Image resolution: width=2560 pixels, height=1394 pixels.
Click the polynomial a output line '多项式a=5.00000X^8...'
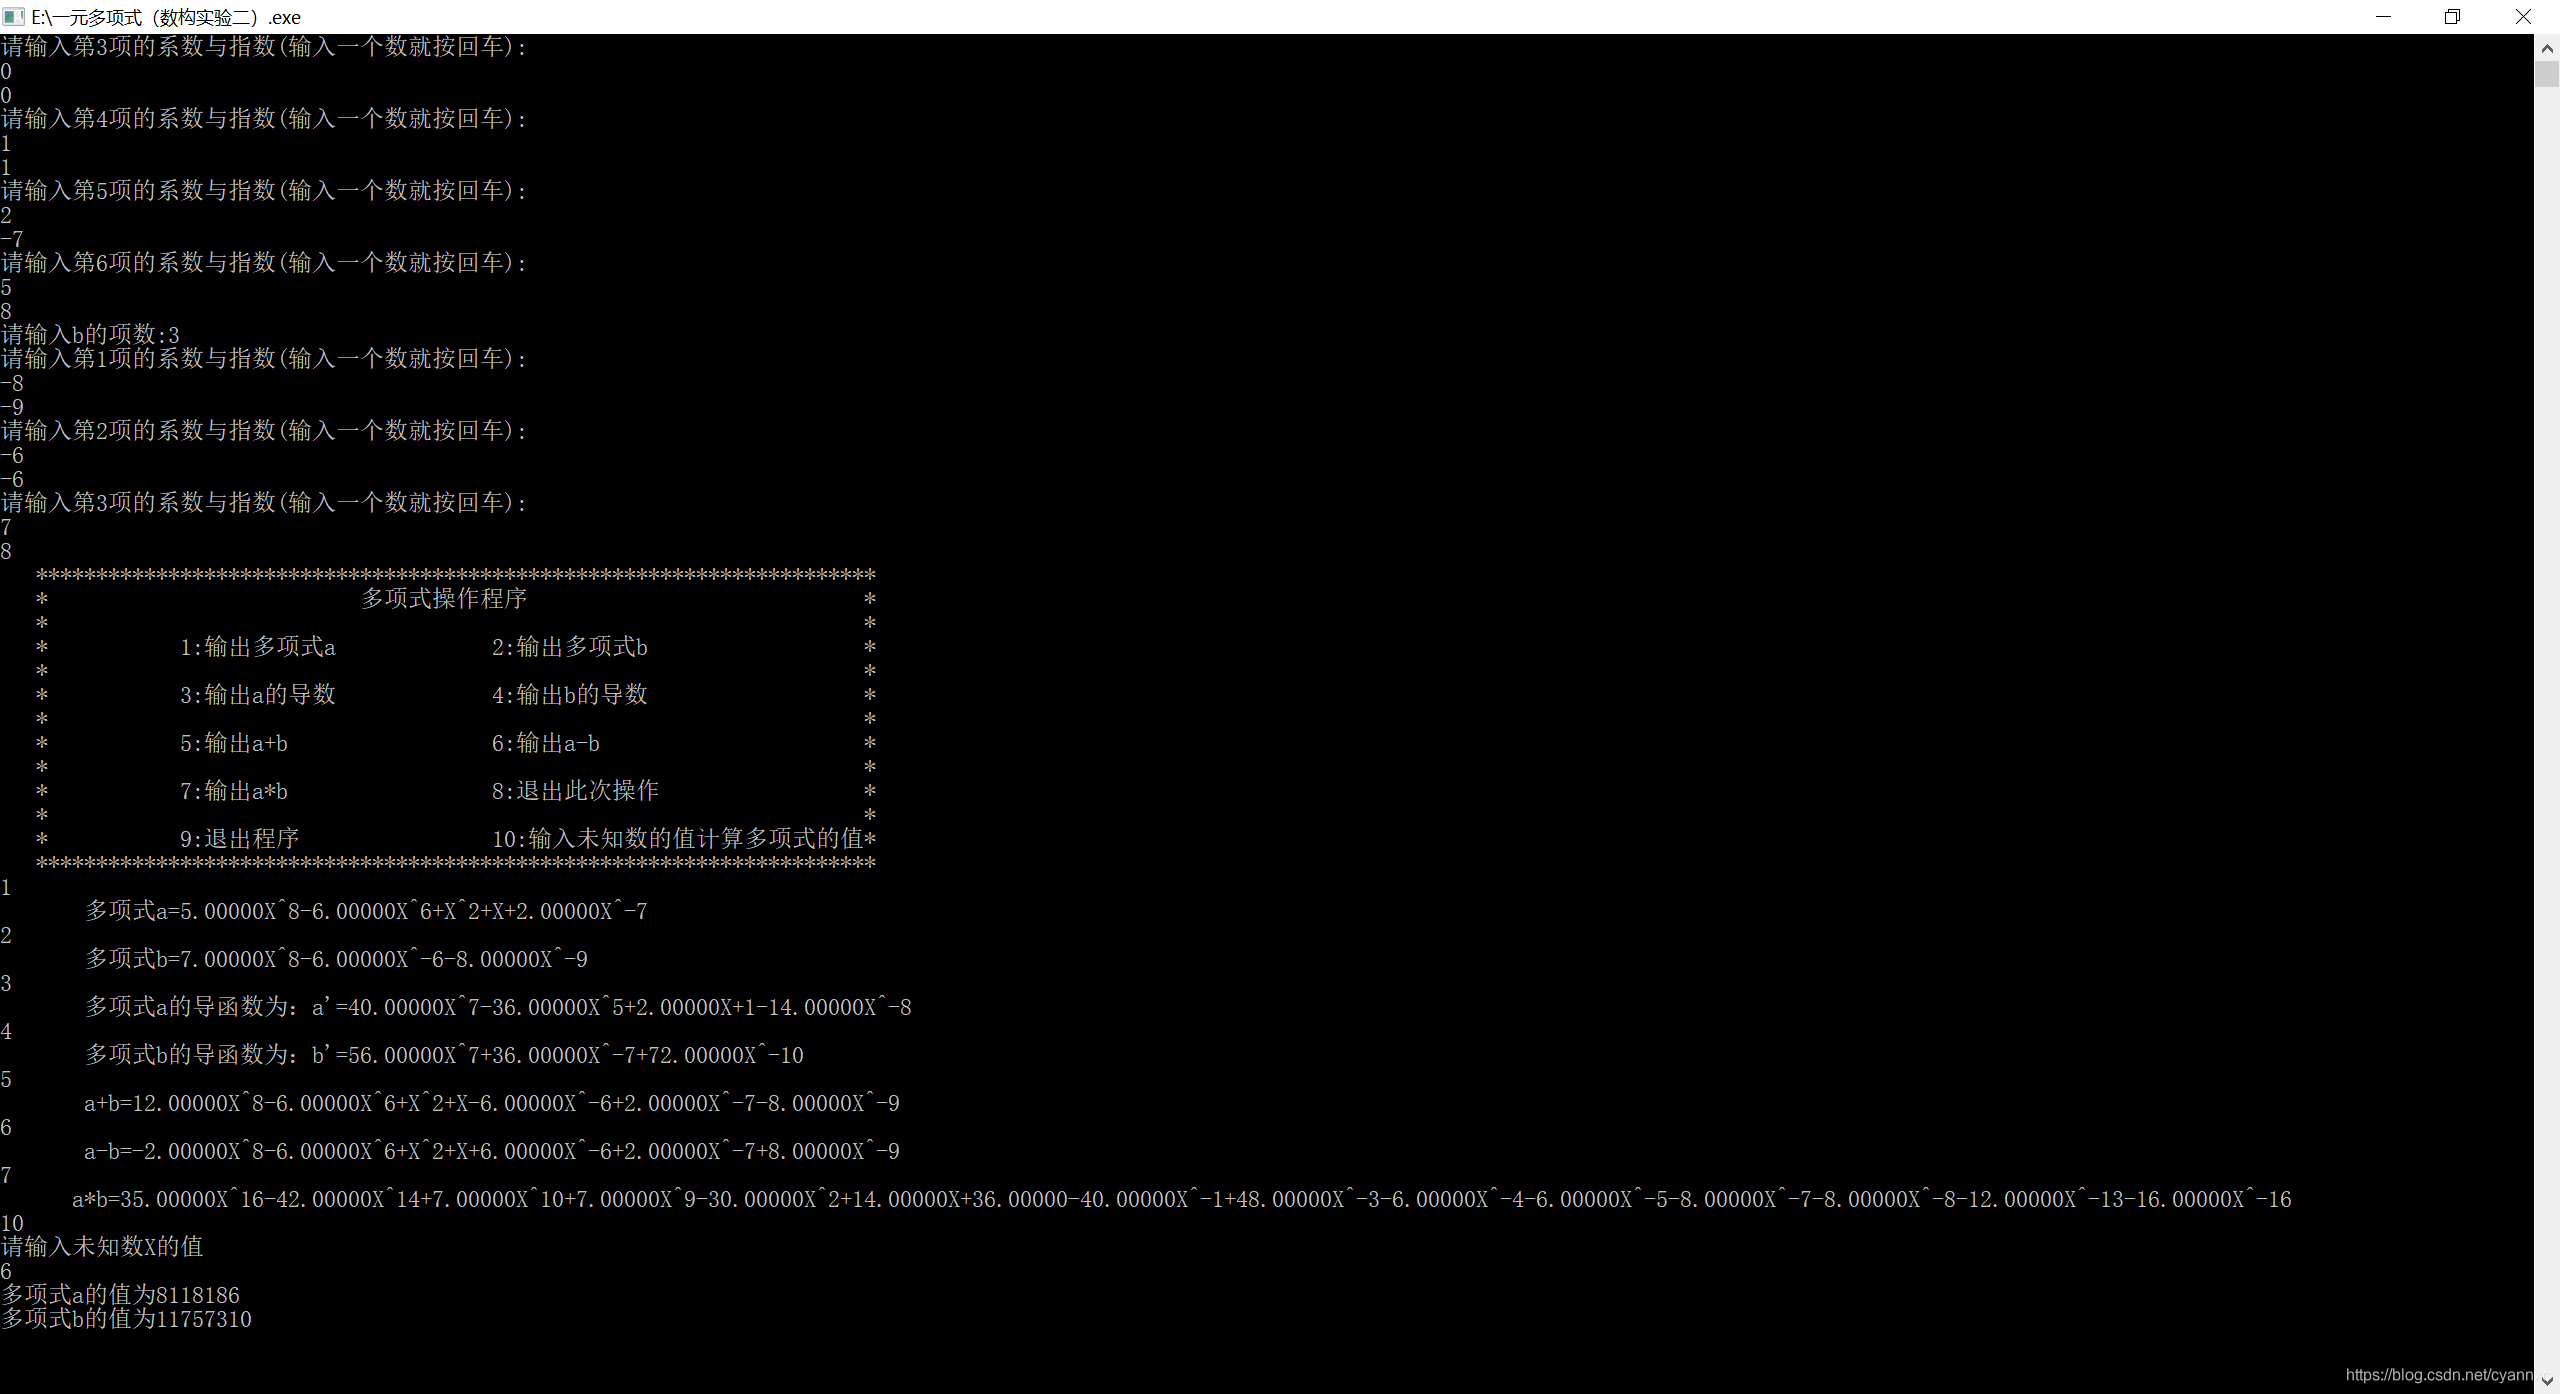(x=366, y=910)
